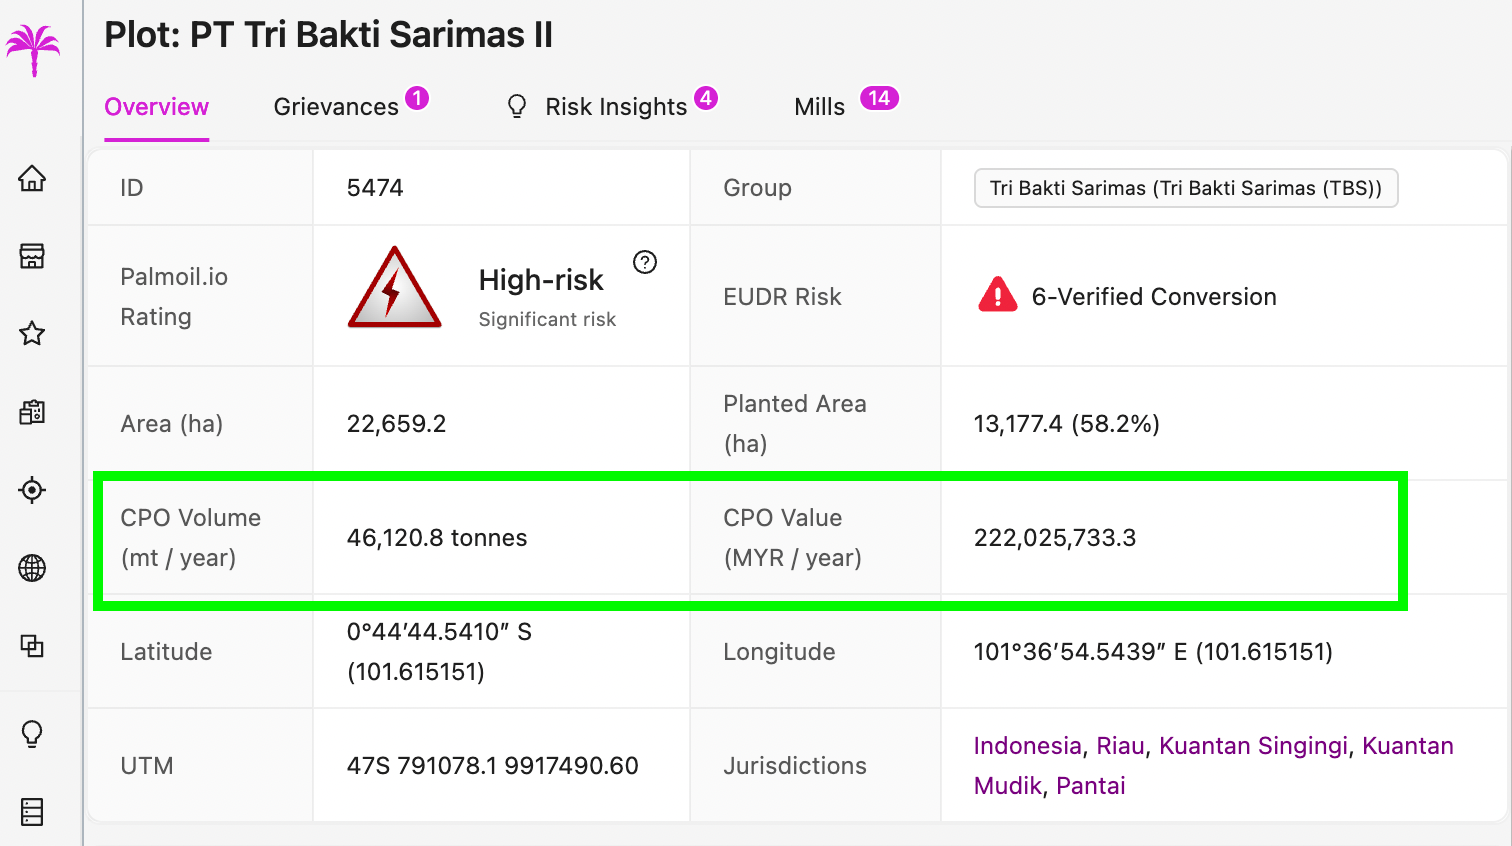The height and width of the screenshot is (846, 1512).
Task: Click the latitude value 0°44′44.5410″ S
Action: coord(439,632)
